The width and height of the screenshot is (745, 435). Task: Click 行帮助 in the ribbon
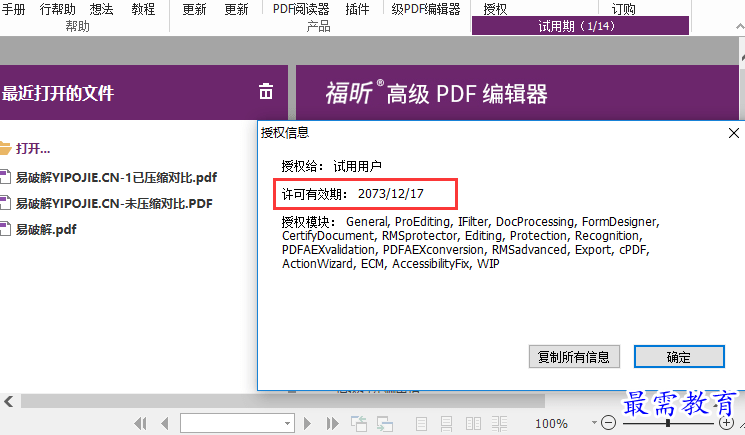pyautogui.click(x=57, y=9)
